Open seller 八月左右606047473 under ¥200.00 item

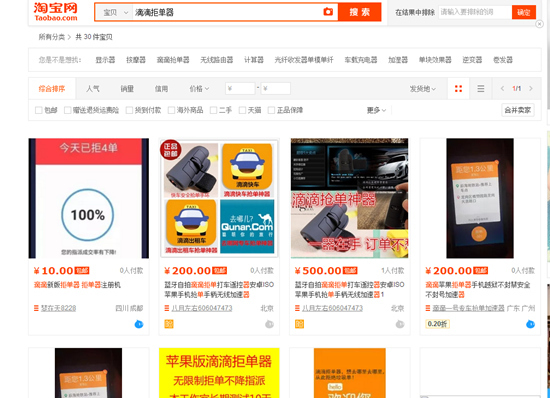(202, 308)
